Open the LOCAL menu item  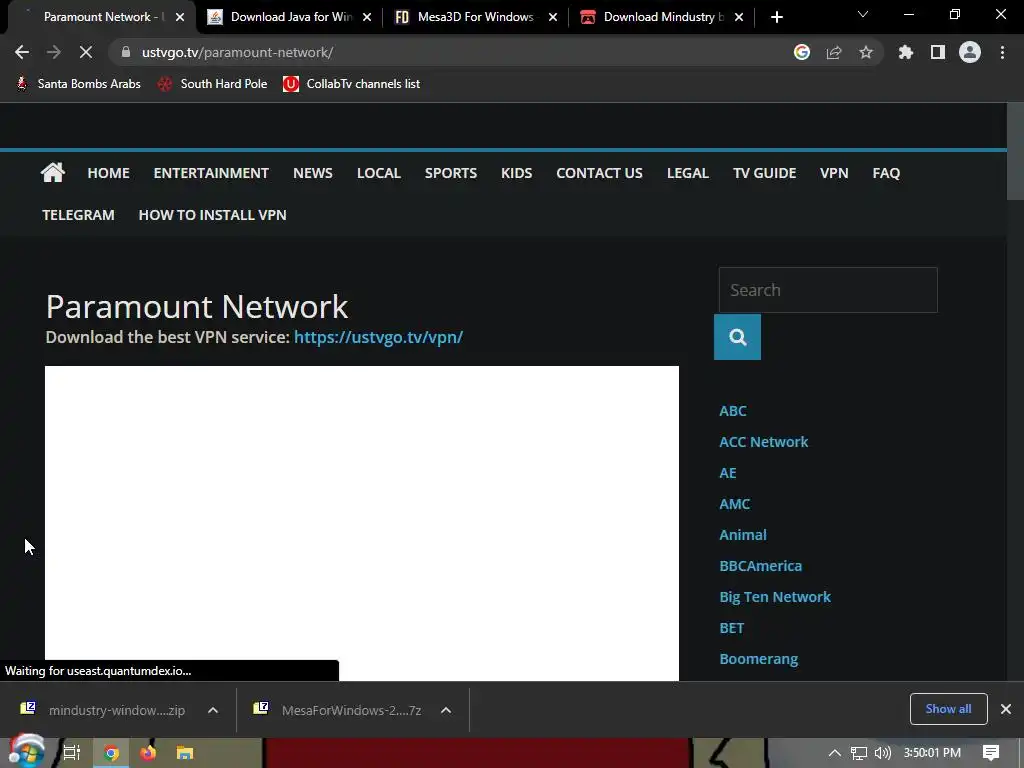point(379,173)
